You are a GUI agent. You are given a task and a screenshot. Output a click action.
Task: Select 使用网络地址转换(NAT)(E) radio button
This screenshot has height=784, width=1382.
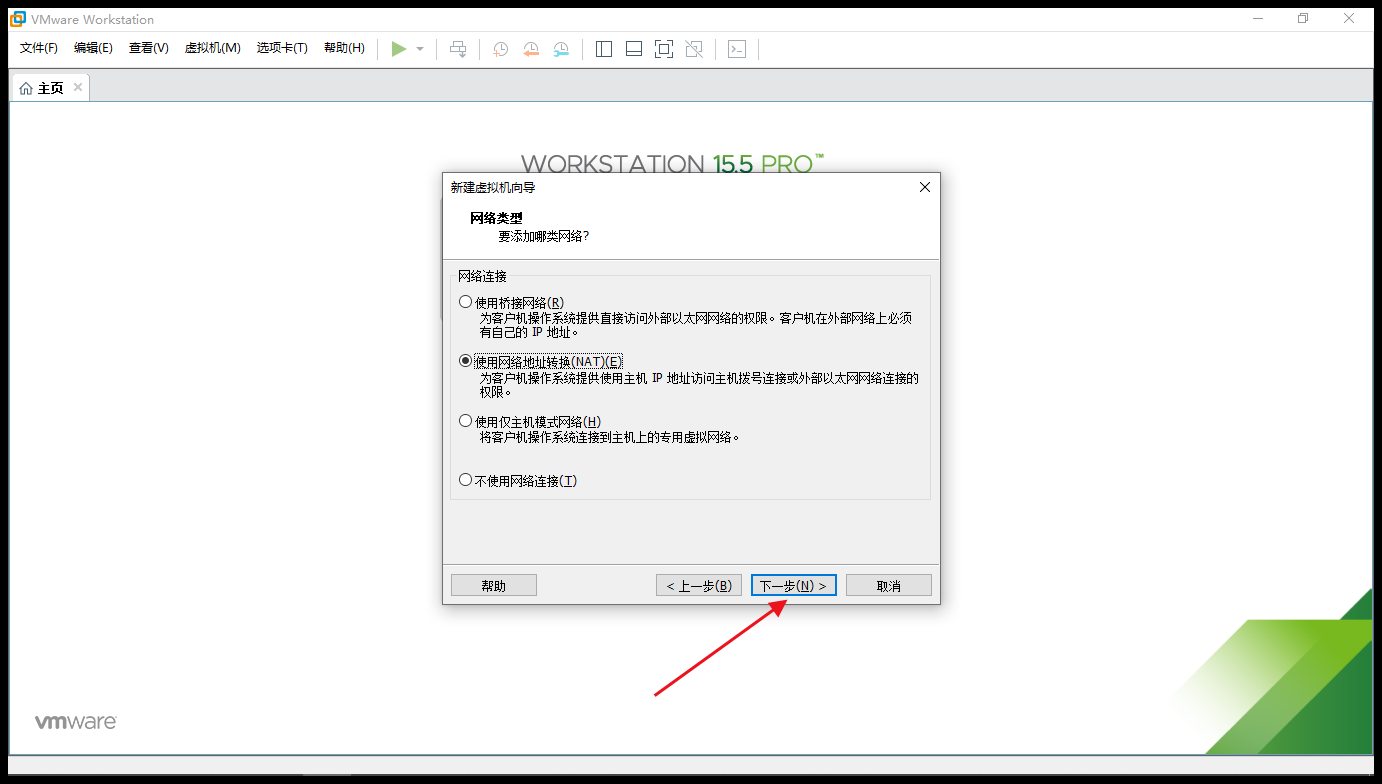pyautogui.click(x=465, y=361)
